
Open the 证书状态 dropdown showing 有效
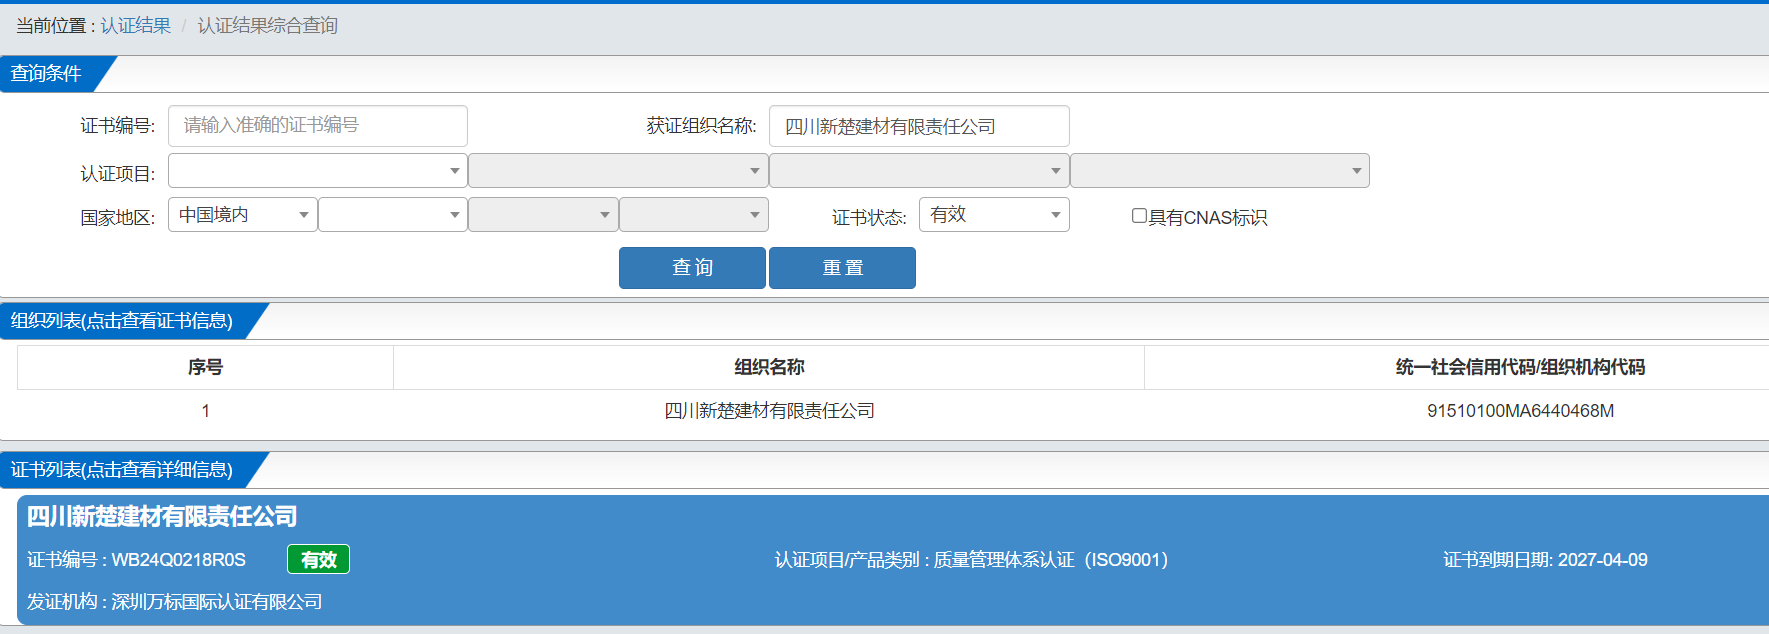[994, 215]
